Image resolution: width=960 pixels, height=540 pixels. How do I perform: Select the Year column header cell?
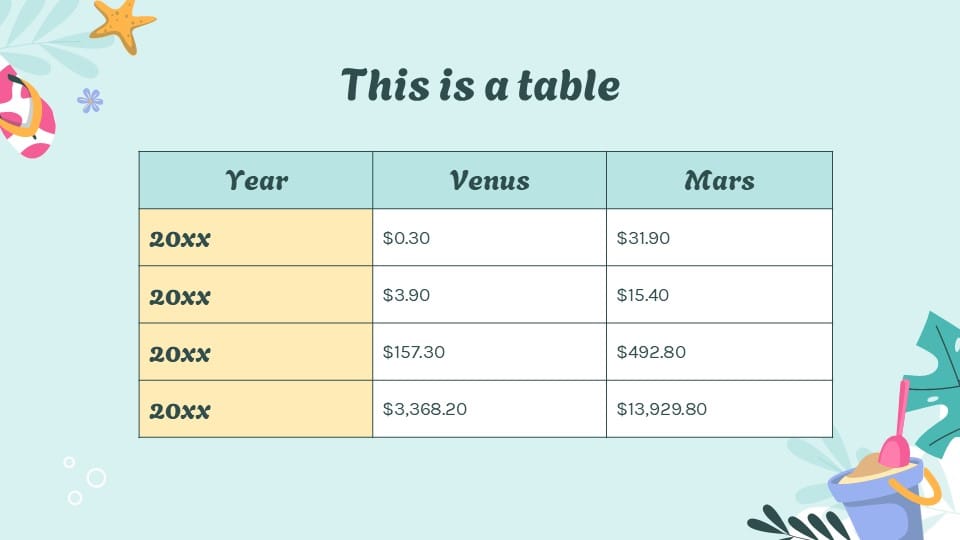pyautogui.click(x=256, y=180)
